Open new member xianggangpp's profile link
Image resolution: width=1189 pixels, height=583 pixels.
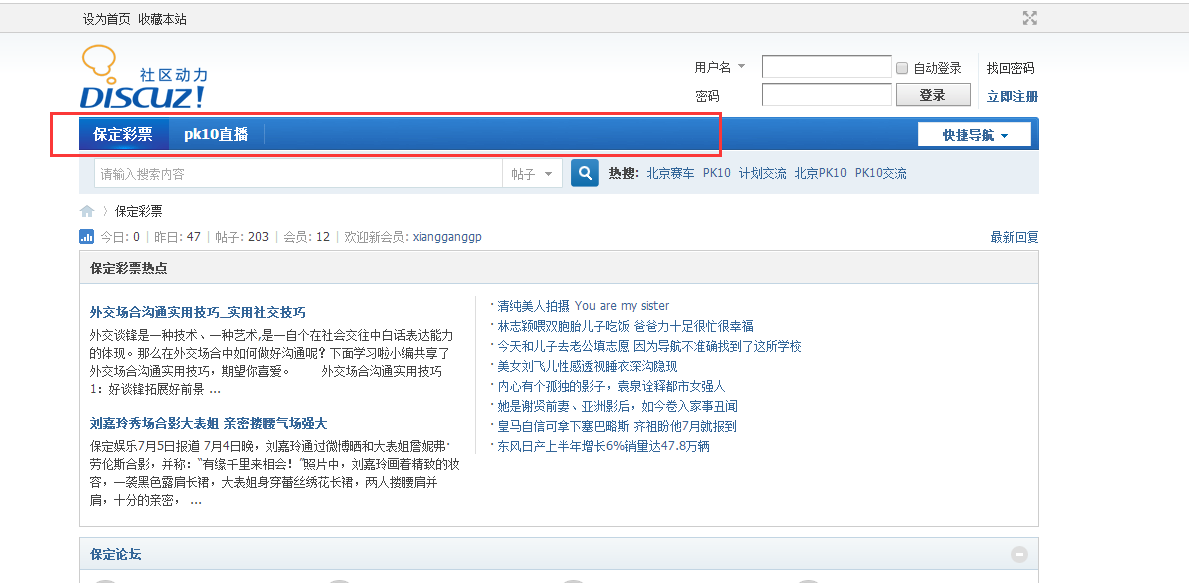tap(446, 236)
